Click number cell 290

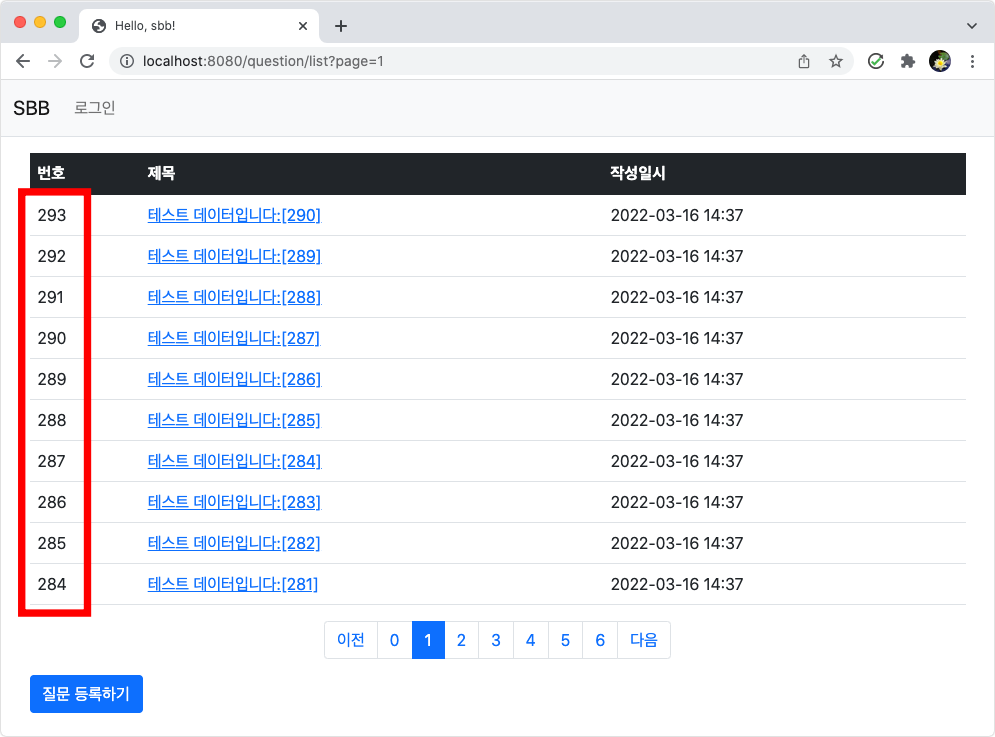51,338
